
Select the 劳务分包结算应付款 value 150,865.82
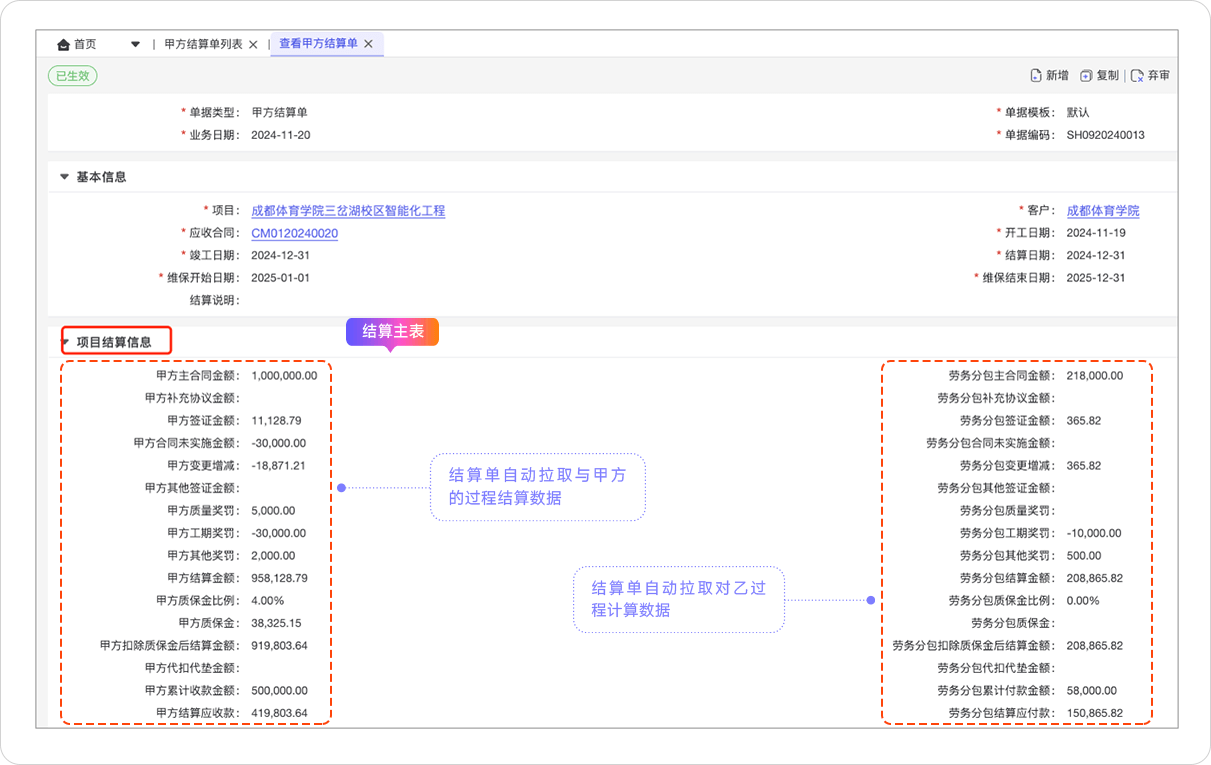pos(1094,713)
